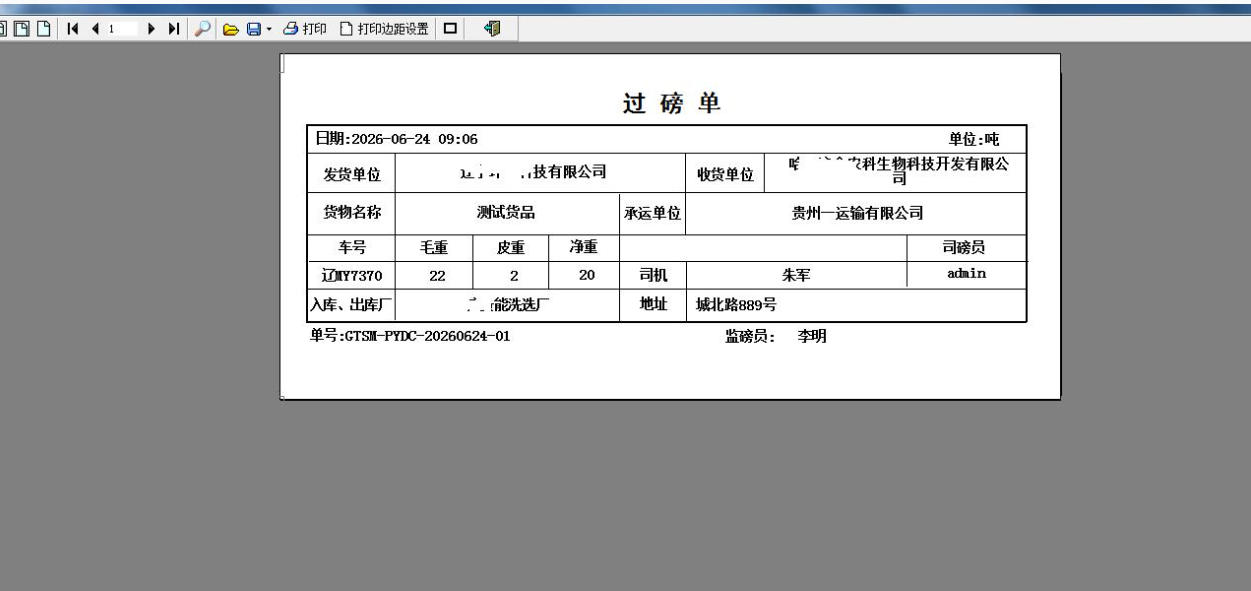The width and height of the screenshot is (1251, 591).
Task: Go to the next page
Action: click(152, 30)
